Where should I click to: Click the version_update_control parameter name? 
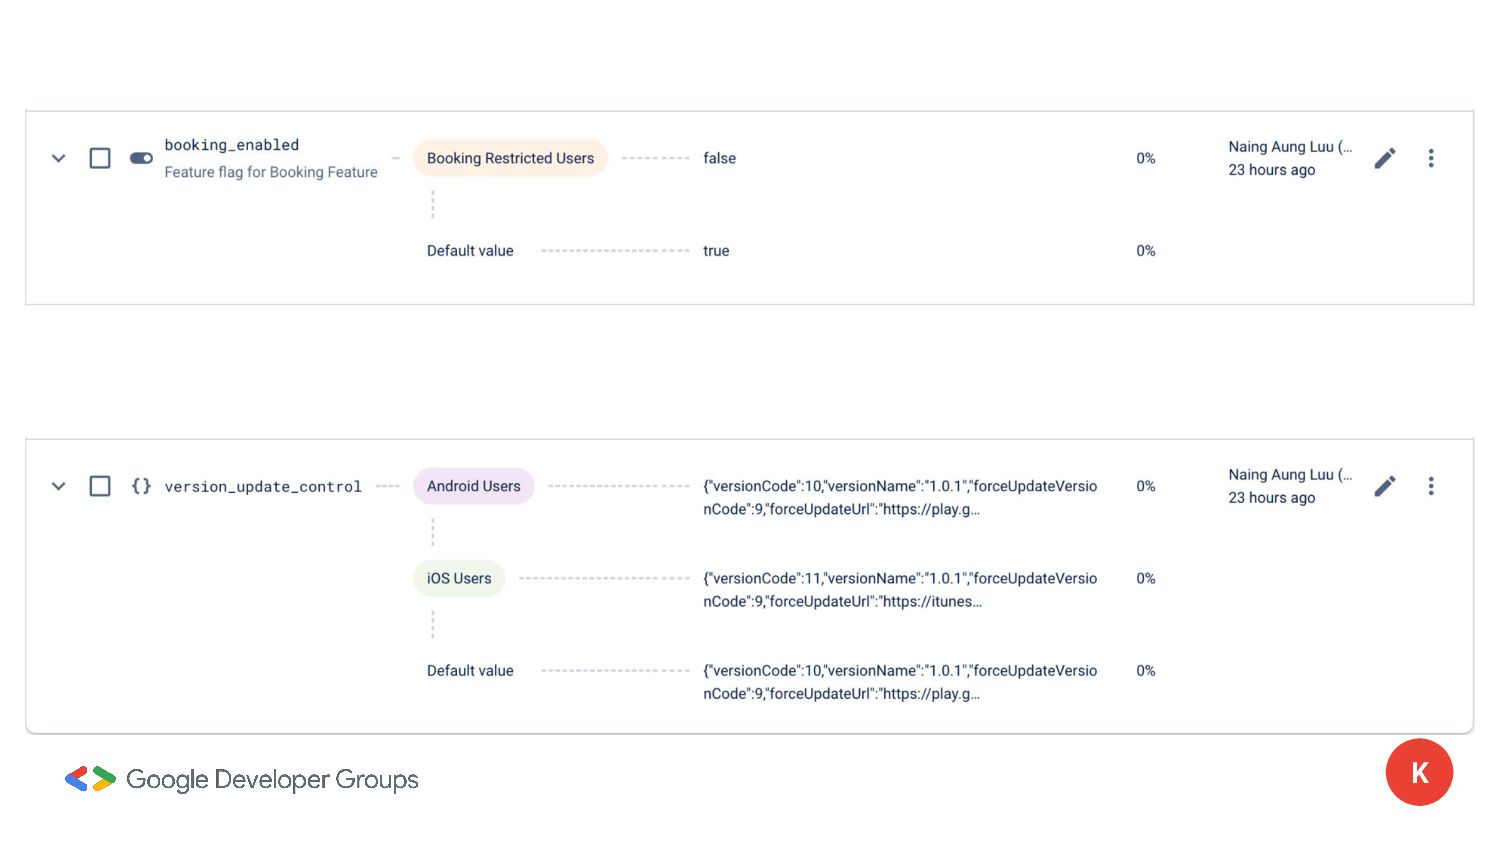coord(263,487)
